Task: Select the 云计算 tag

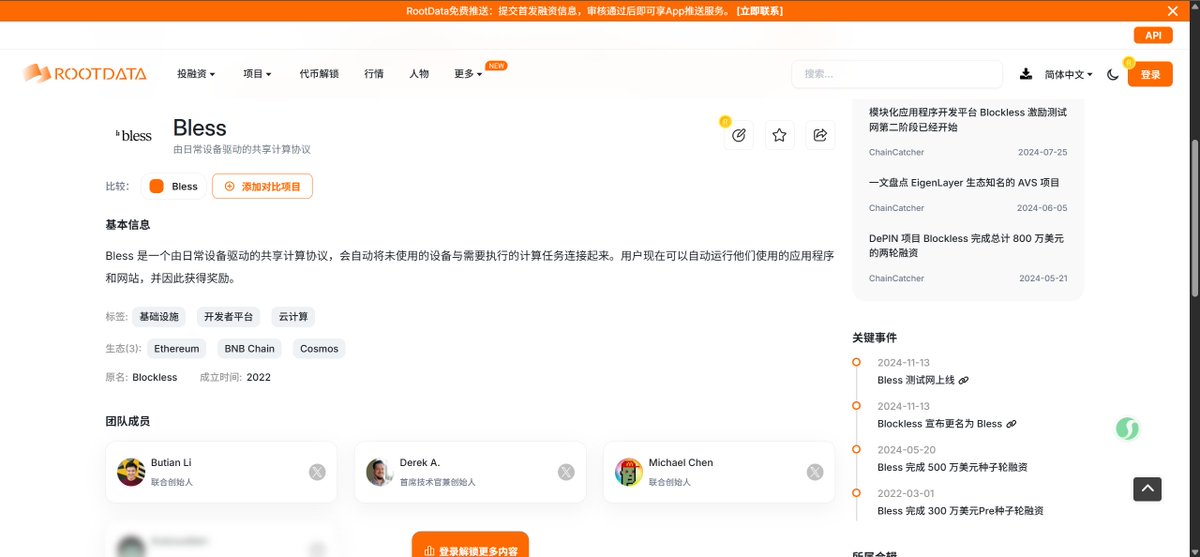Action: (x=293, y=317)
